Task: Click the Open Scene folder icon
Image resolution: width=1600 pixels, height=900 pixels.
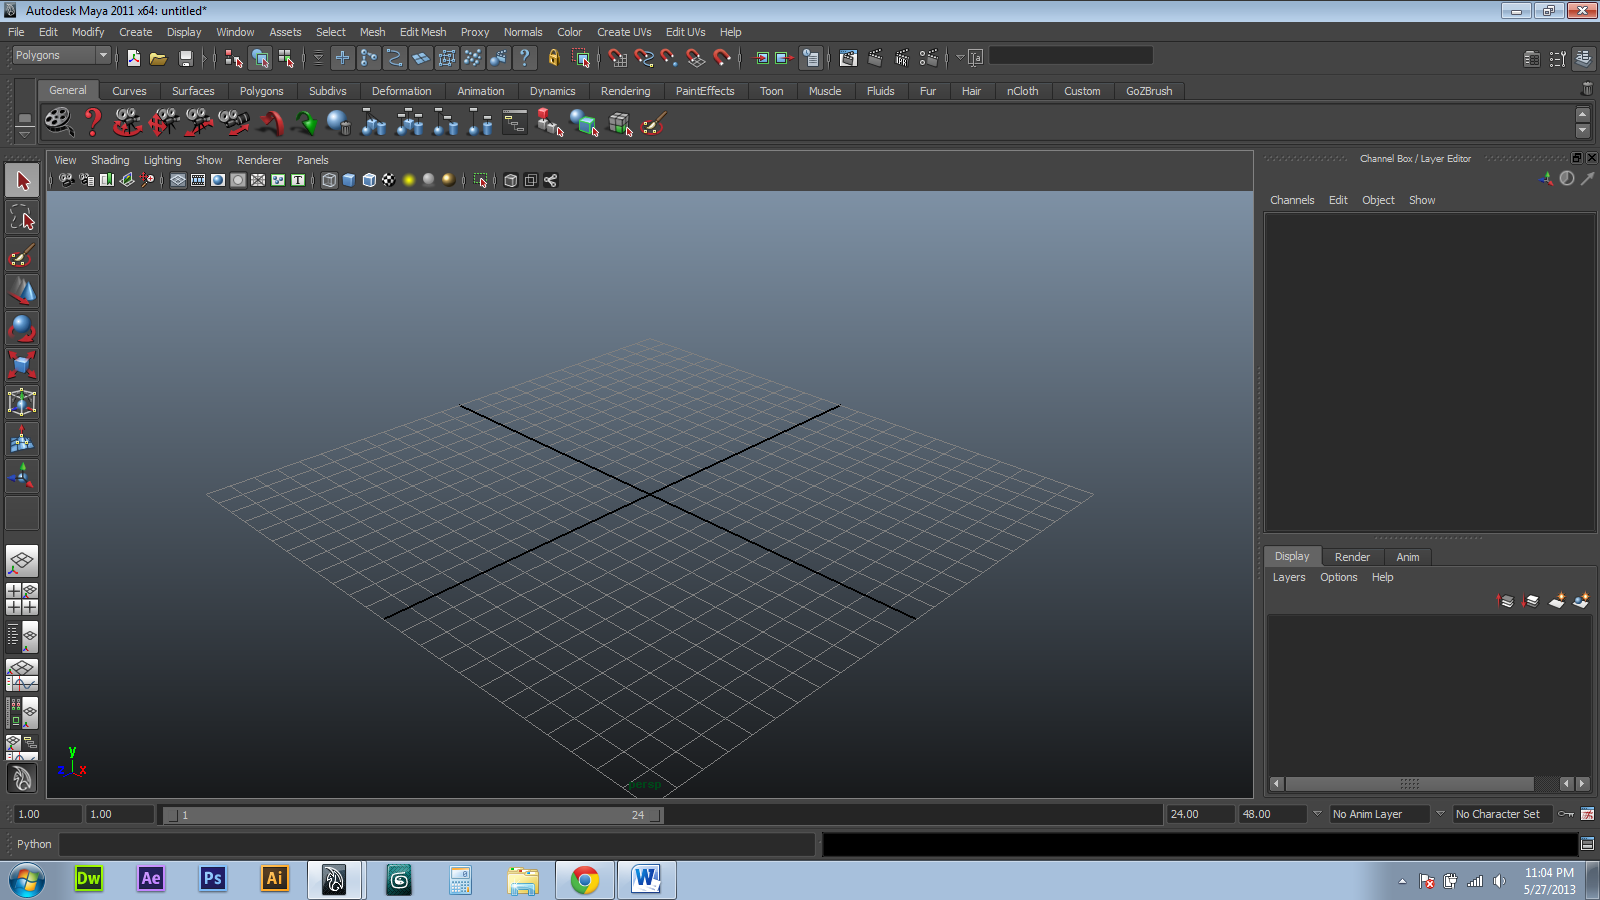Action: tap(158, 58)
